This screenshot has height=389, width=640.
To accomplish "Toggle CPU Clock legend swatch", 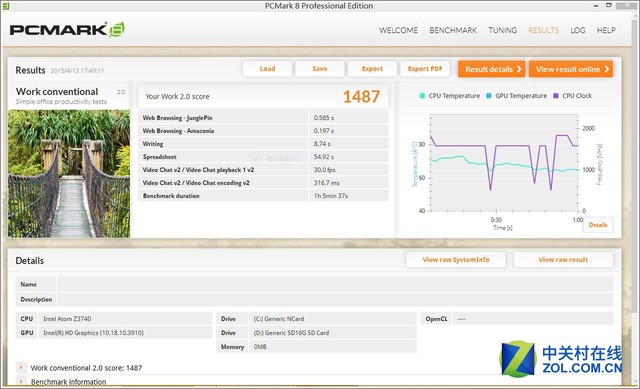I will coord(556,96).
